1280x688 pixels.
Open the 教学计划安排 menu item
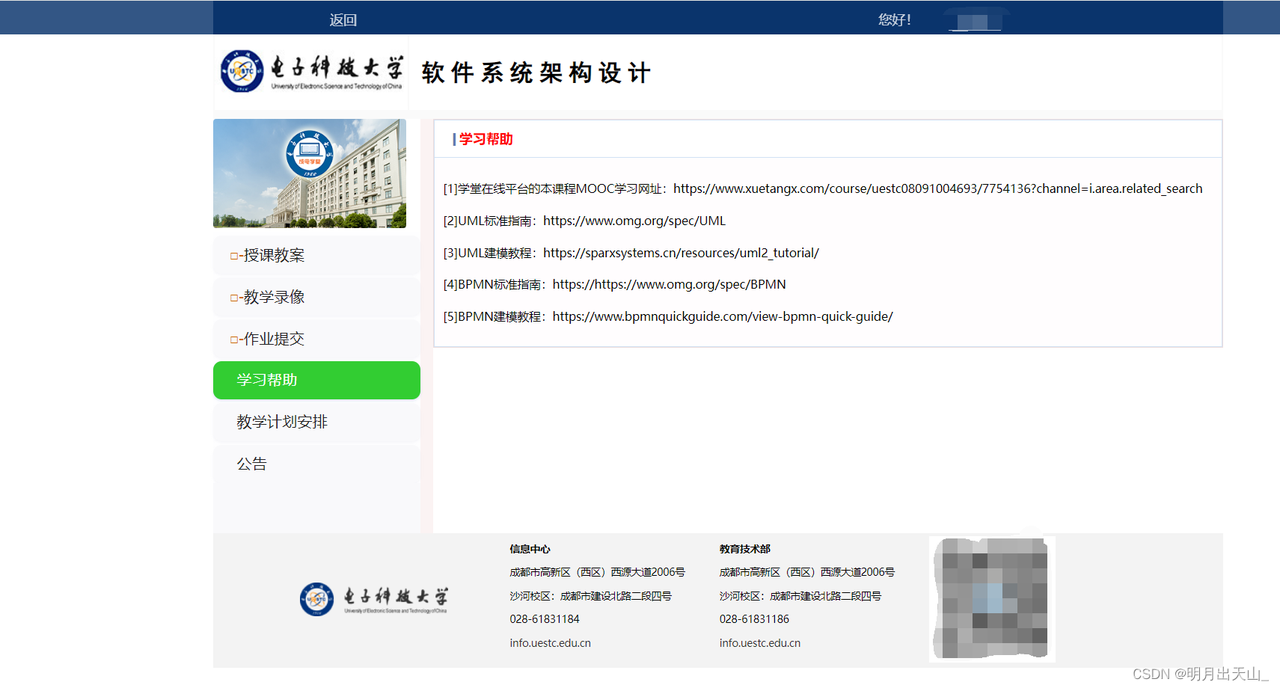pyautogui.click(x=316, y=422)
